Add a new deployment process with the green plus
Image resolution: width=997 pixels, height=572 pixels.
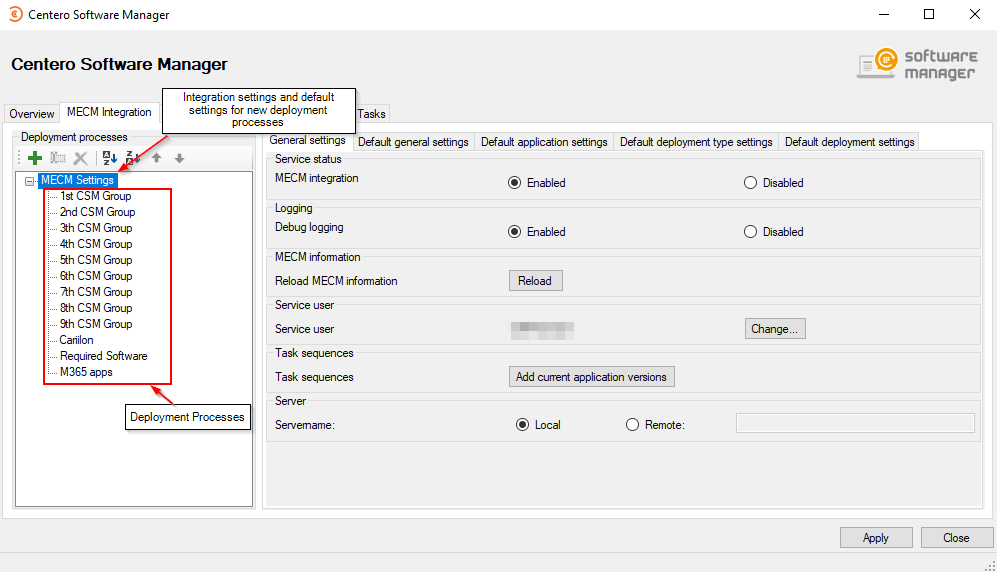[35, 158]
